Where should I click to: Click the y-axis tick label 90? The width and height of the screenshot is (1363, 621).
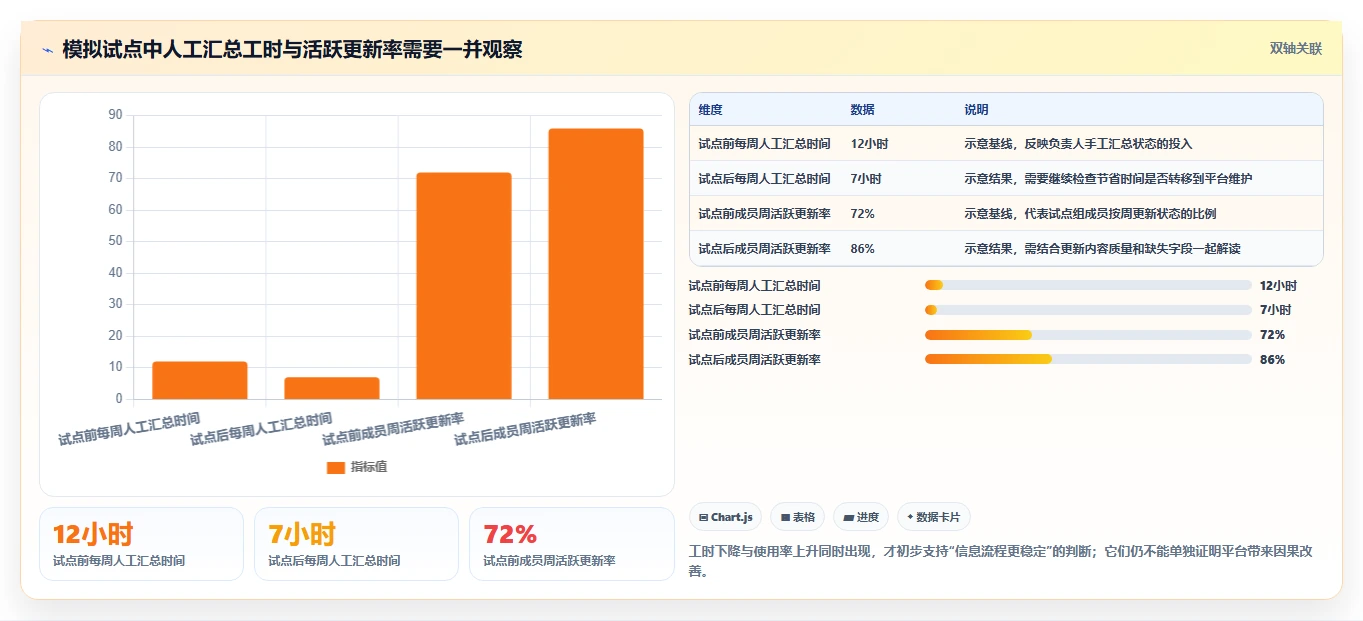point(115,115)
